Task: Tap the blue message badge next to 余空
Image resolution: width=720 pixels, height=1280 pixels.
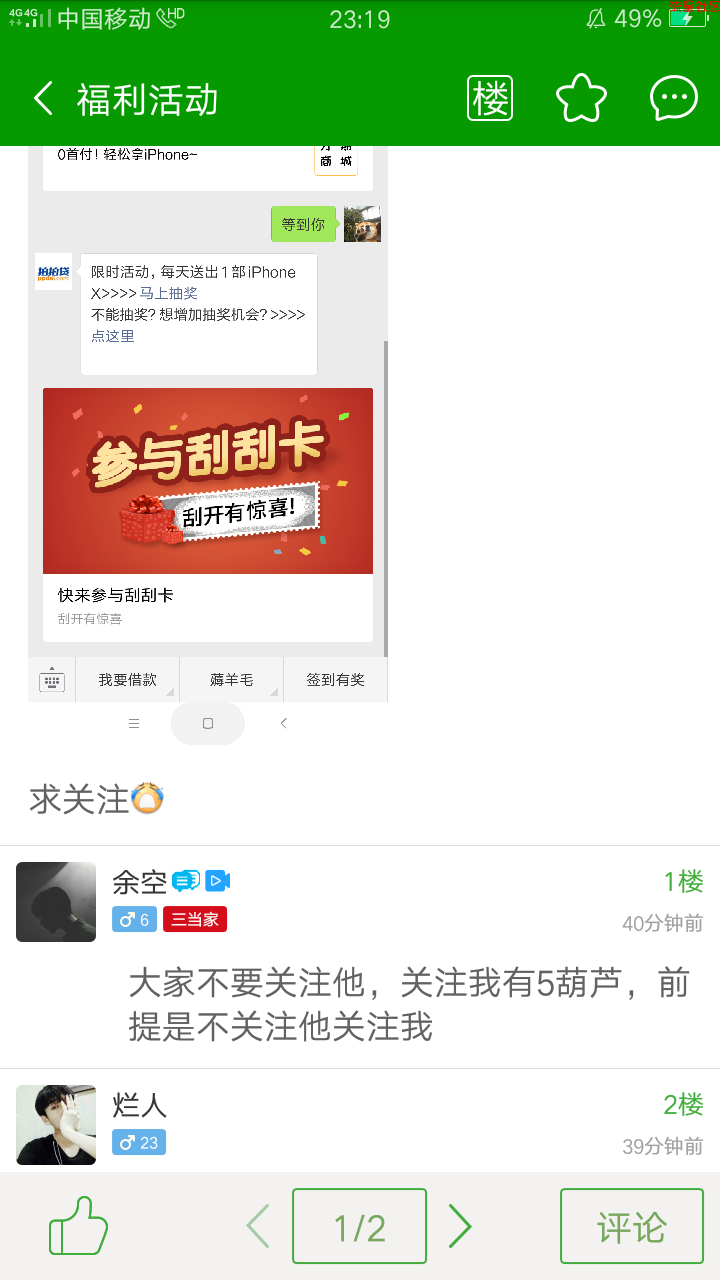Action: point(186,881)
